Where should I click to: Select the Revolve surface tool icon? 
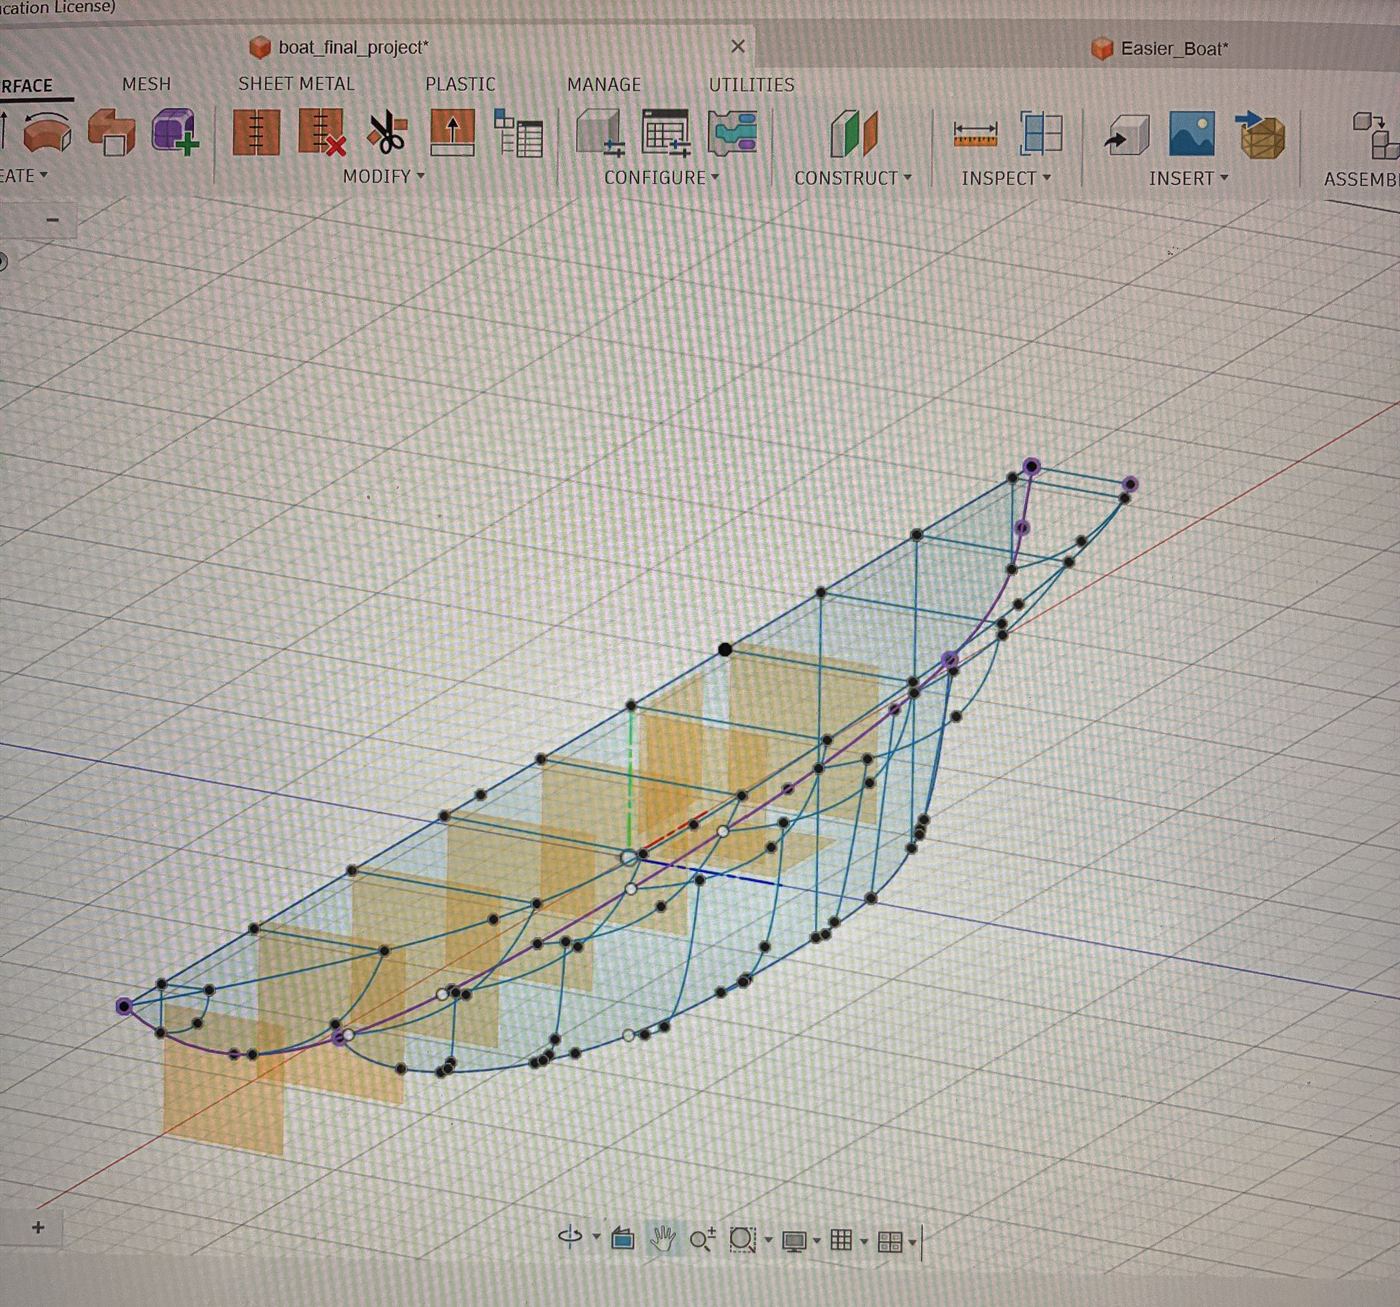pyautogui.click(x=47, y=132)
